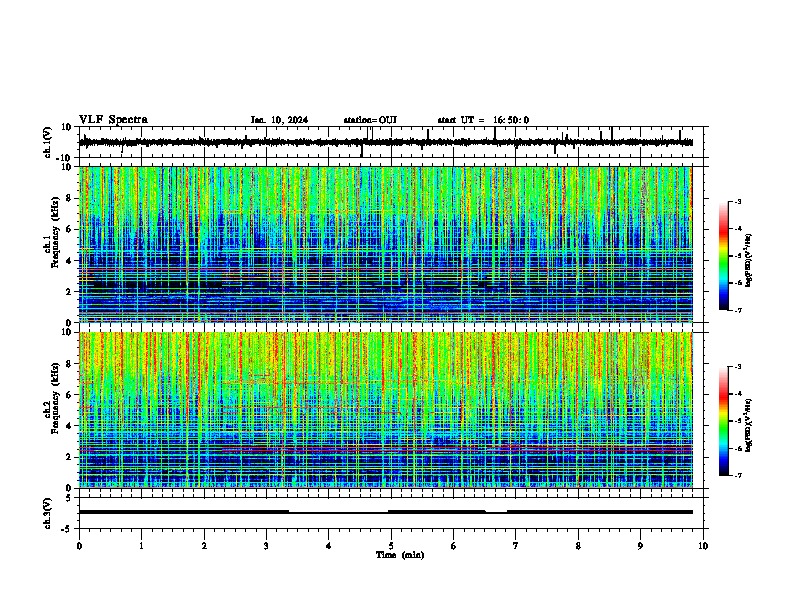The image size is (792, 612).
Task: Click the ch.1 colorbar log(PSD) label
Action: [x=749, y=261]
